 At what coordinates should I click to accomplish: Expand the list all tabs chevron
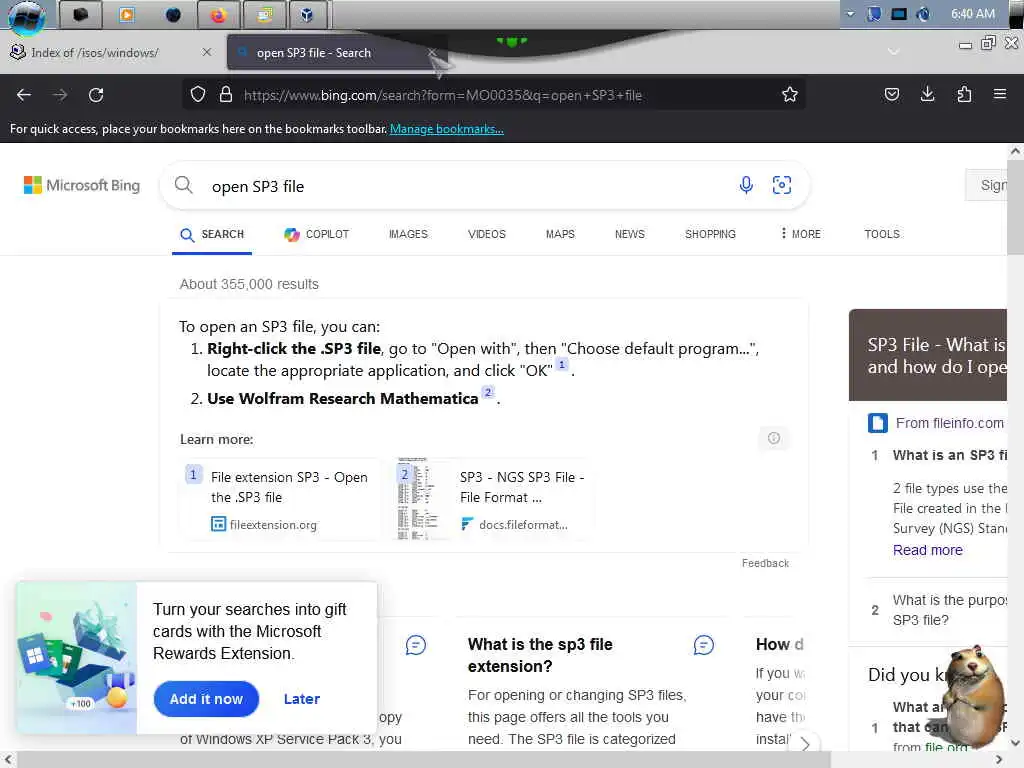[893, 52]
